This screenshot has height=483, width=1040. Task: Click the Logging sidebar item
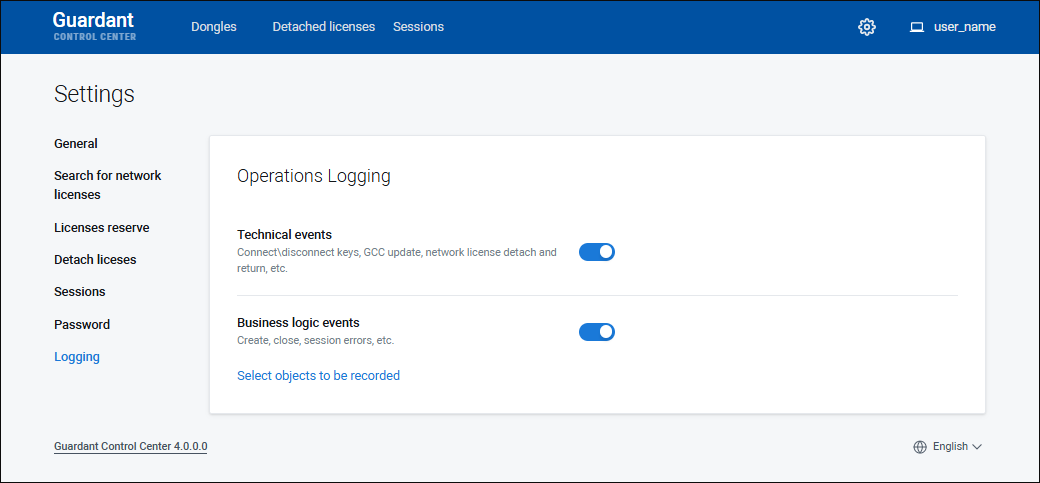[77, 357]
